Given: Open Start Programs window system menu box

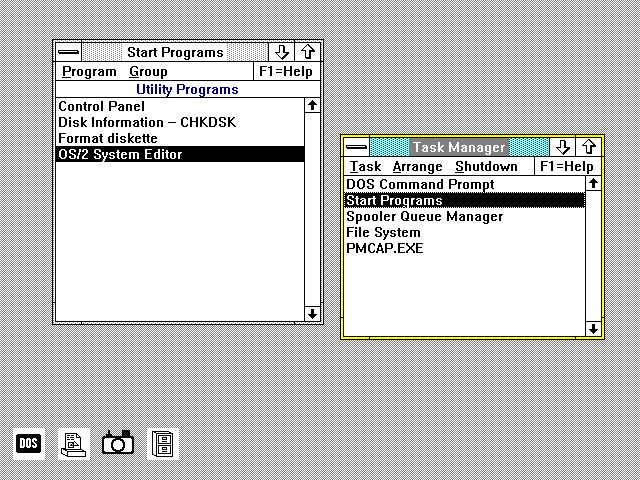Looking at the screenshot, I should click(x=68, y=52).
